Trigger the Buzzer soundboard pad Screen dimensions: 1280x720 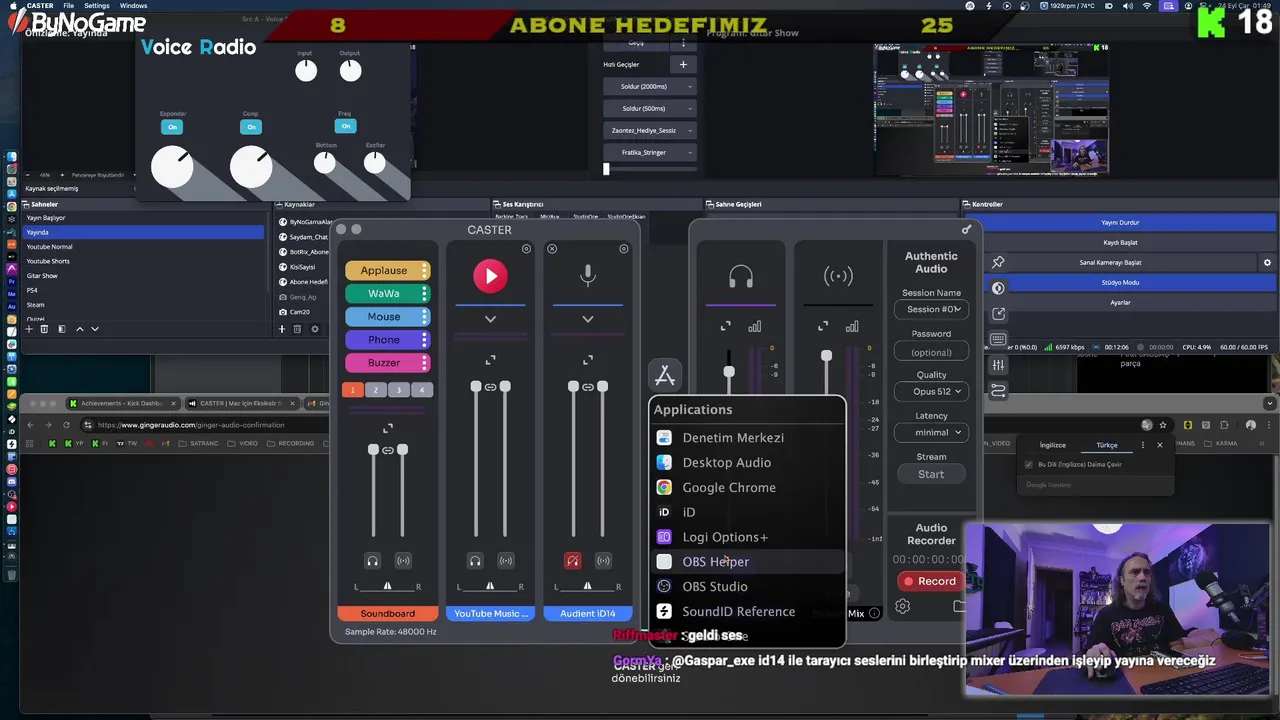point(387,363)
